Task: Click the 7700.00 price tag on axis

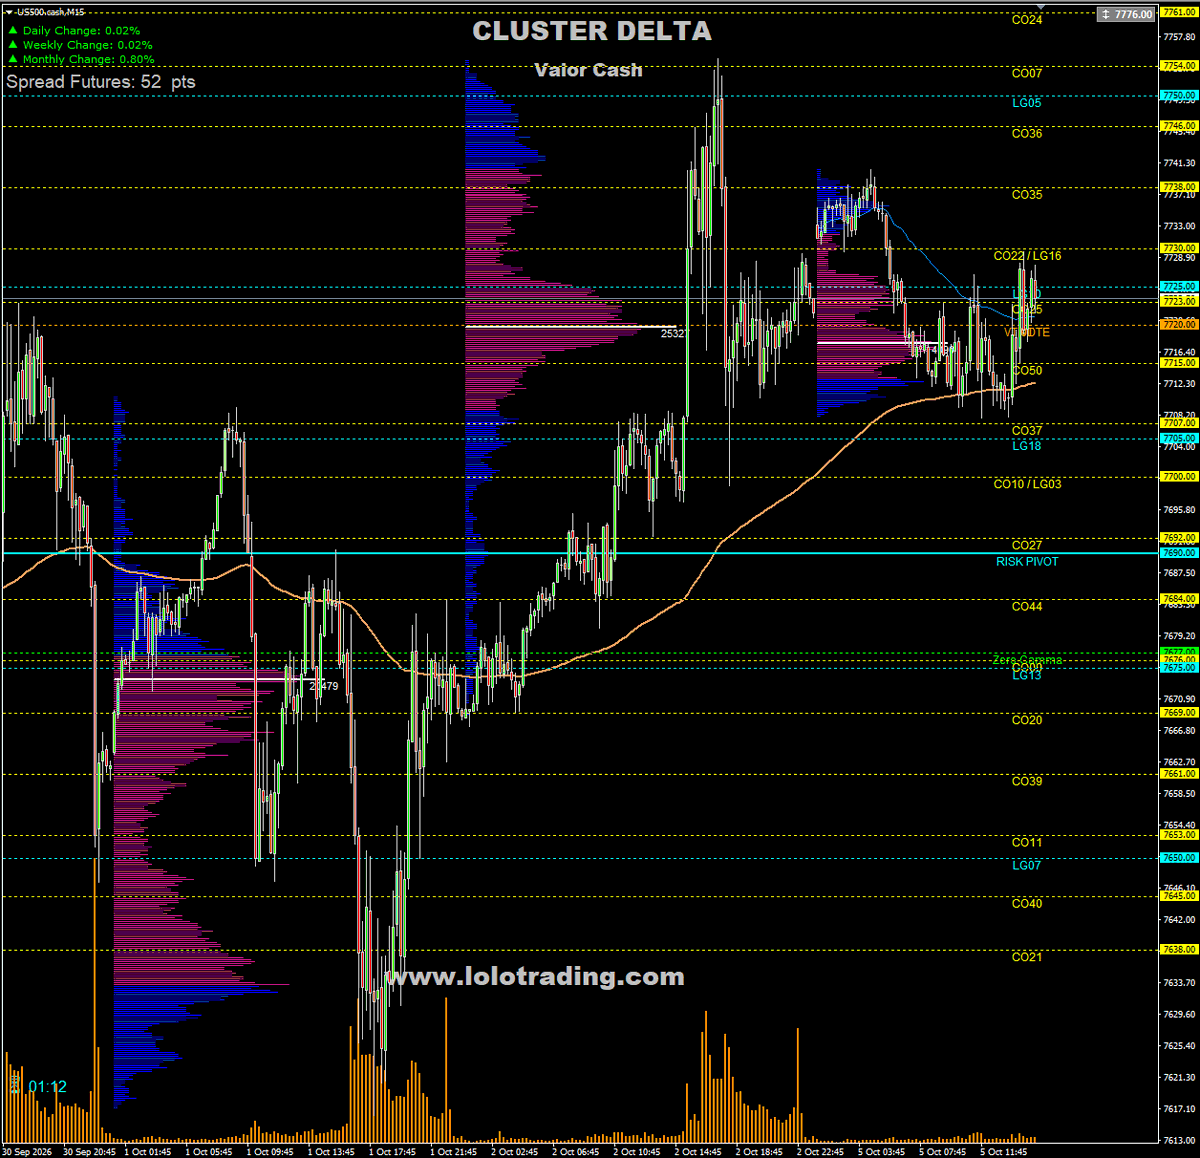Action: [x=1179, y=477]
